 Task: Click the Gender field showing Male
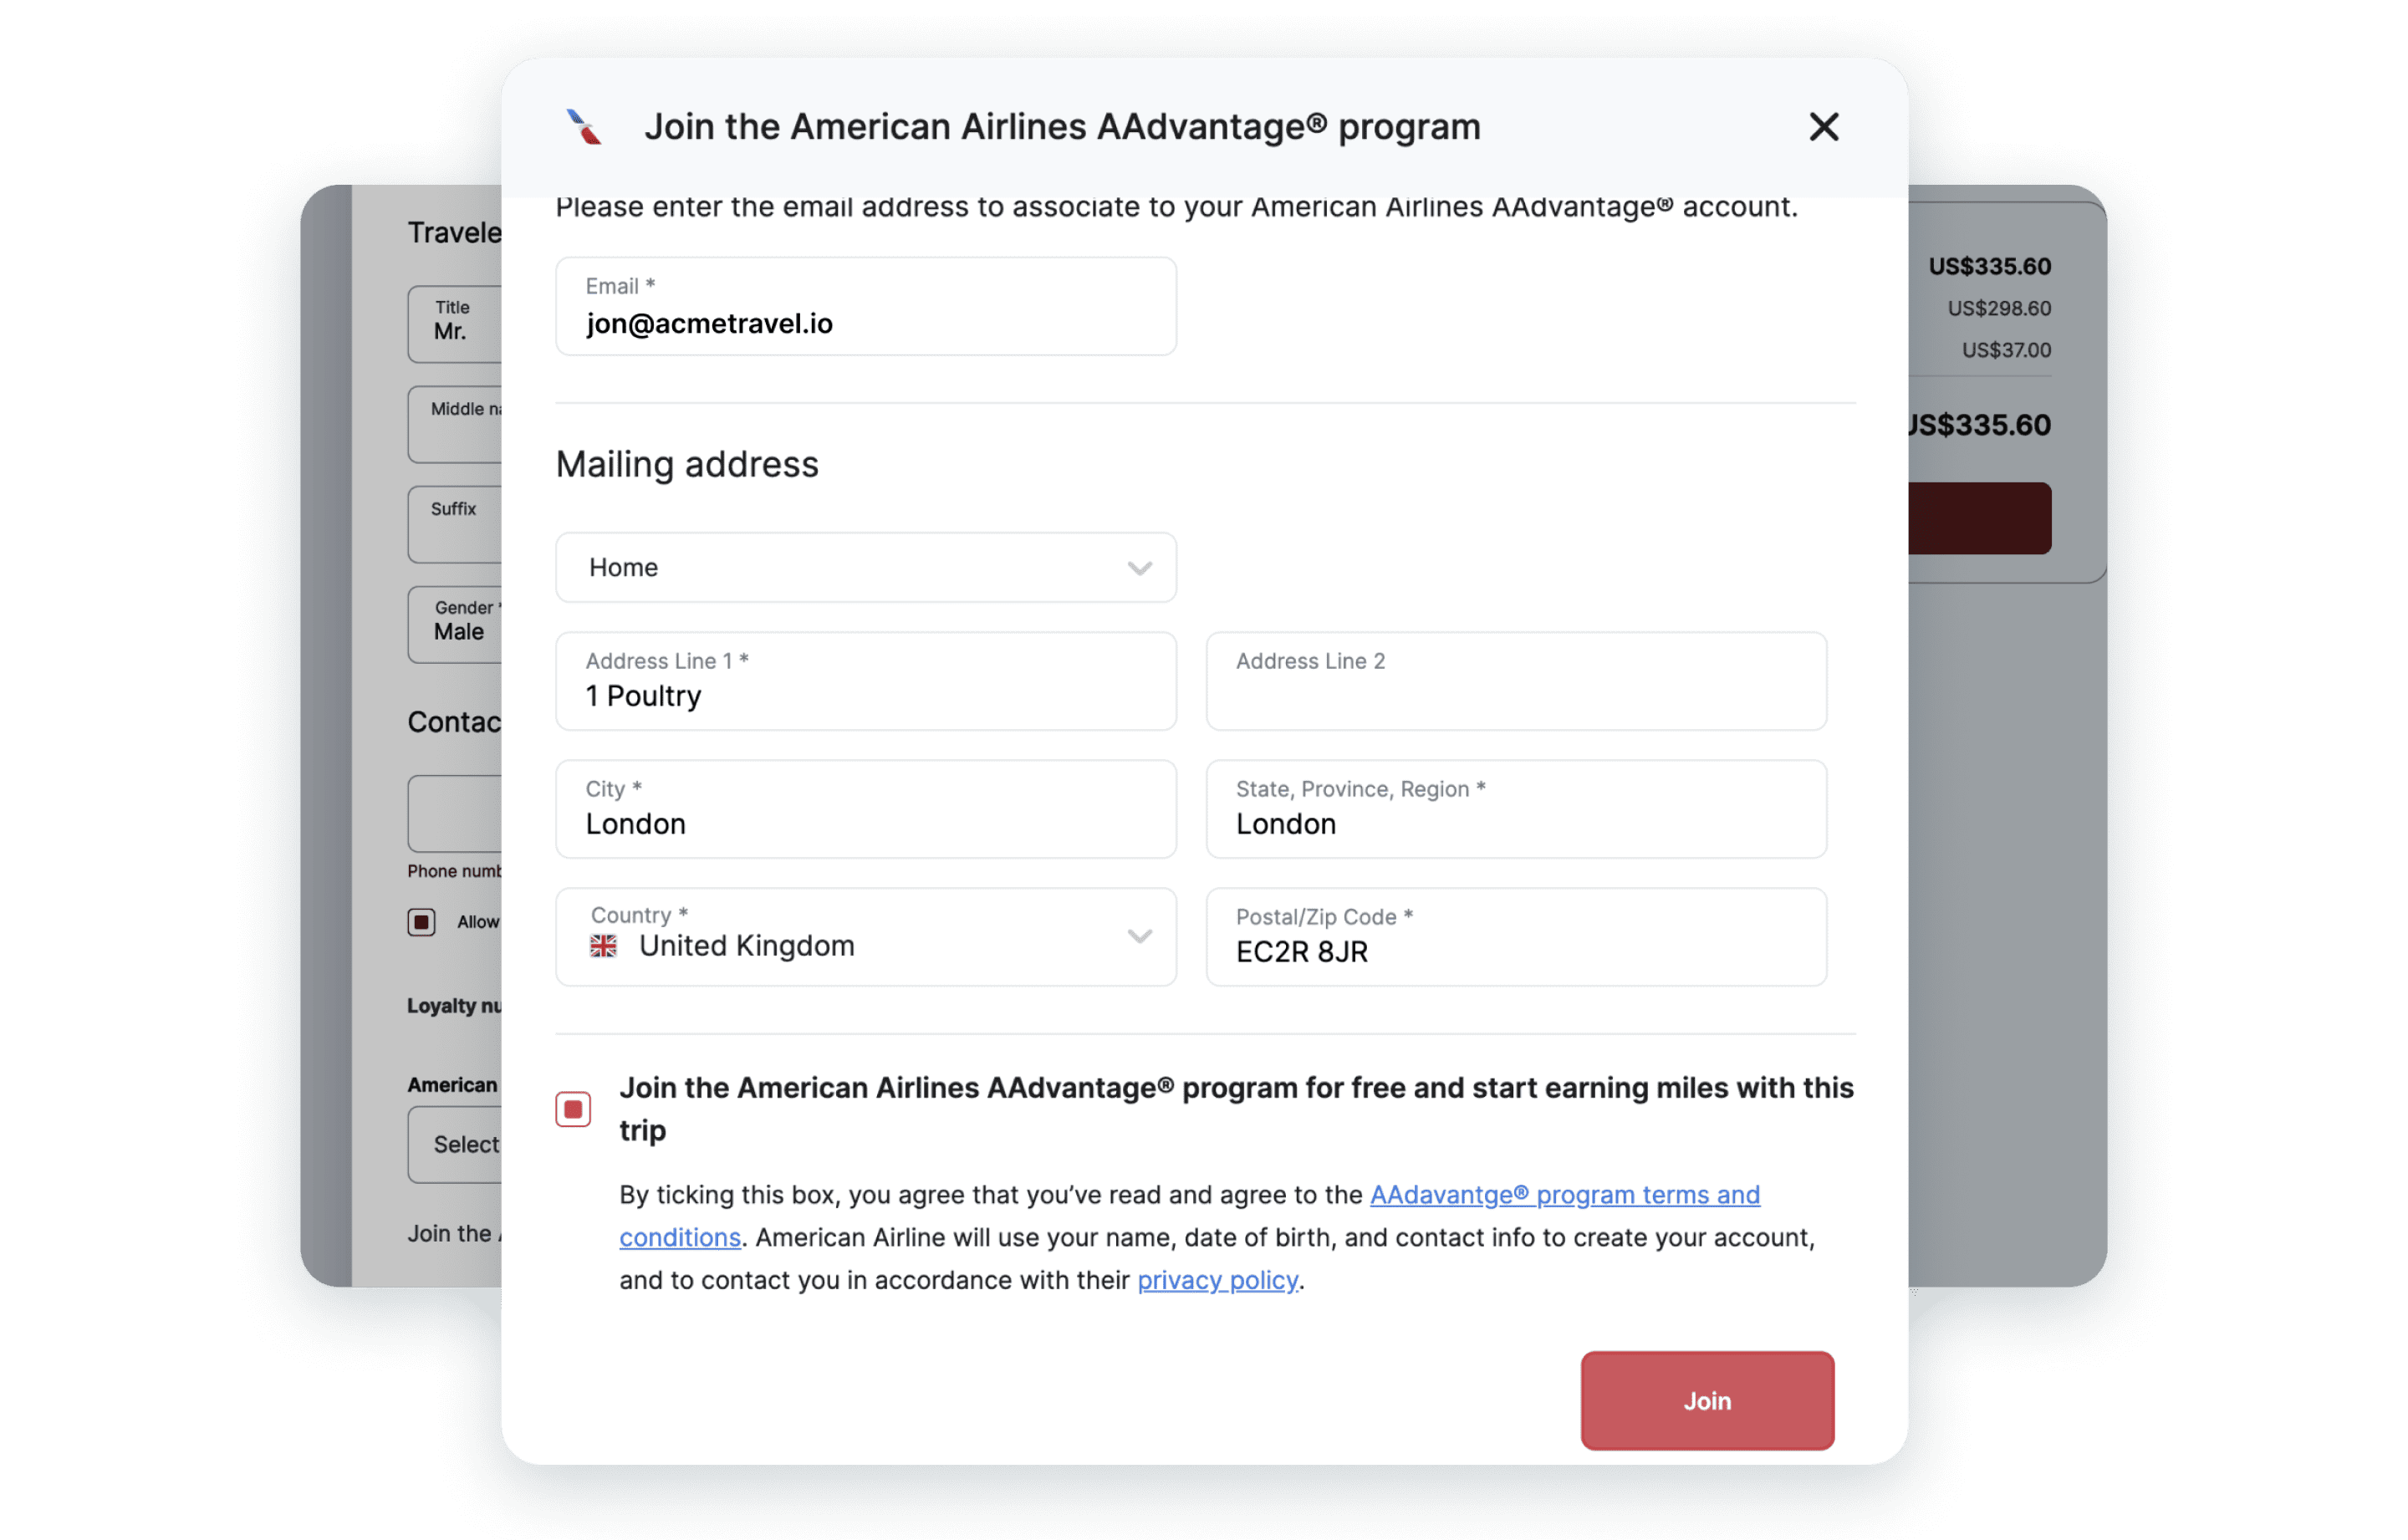pyautogui.click(x=455, y=624)
